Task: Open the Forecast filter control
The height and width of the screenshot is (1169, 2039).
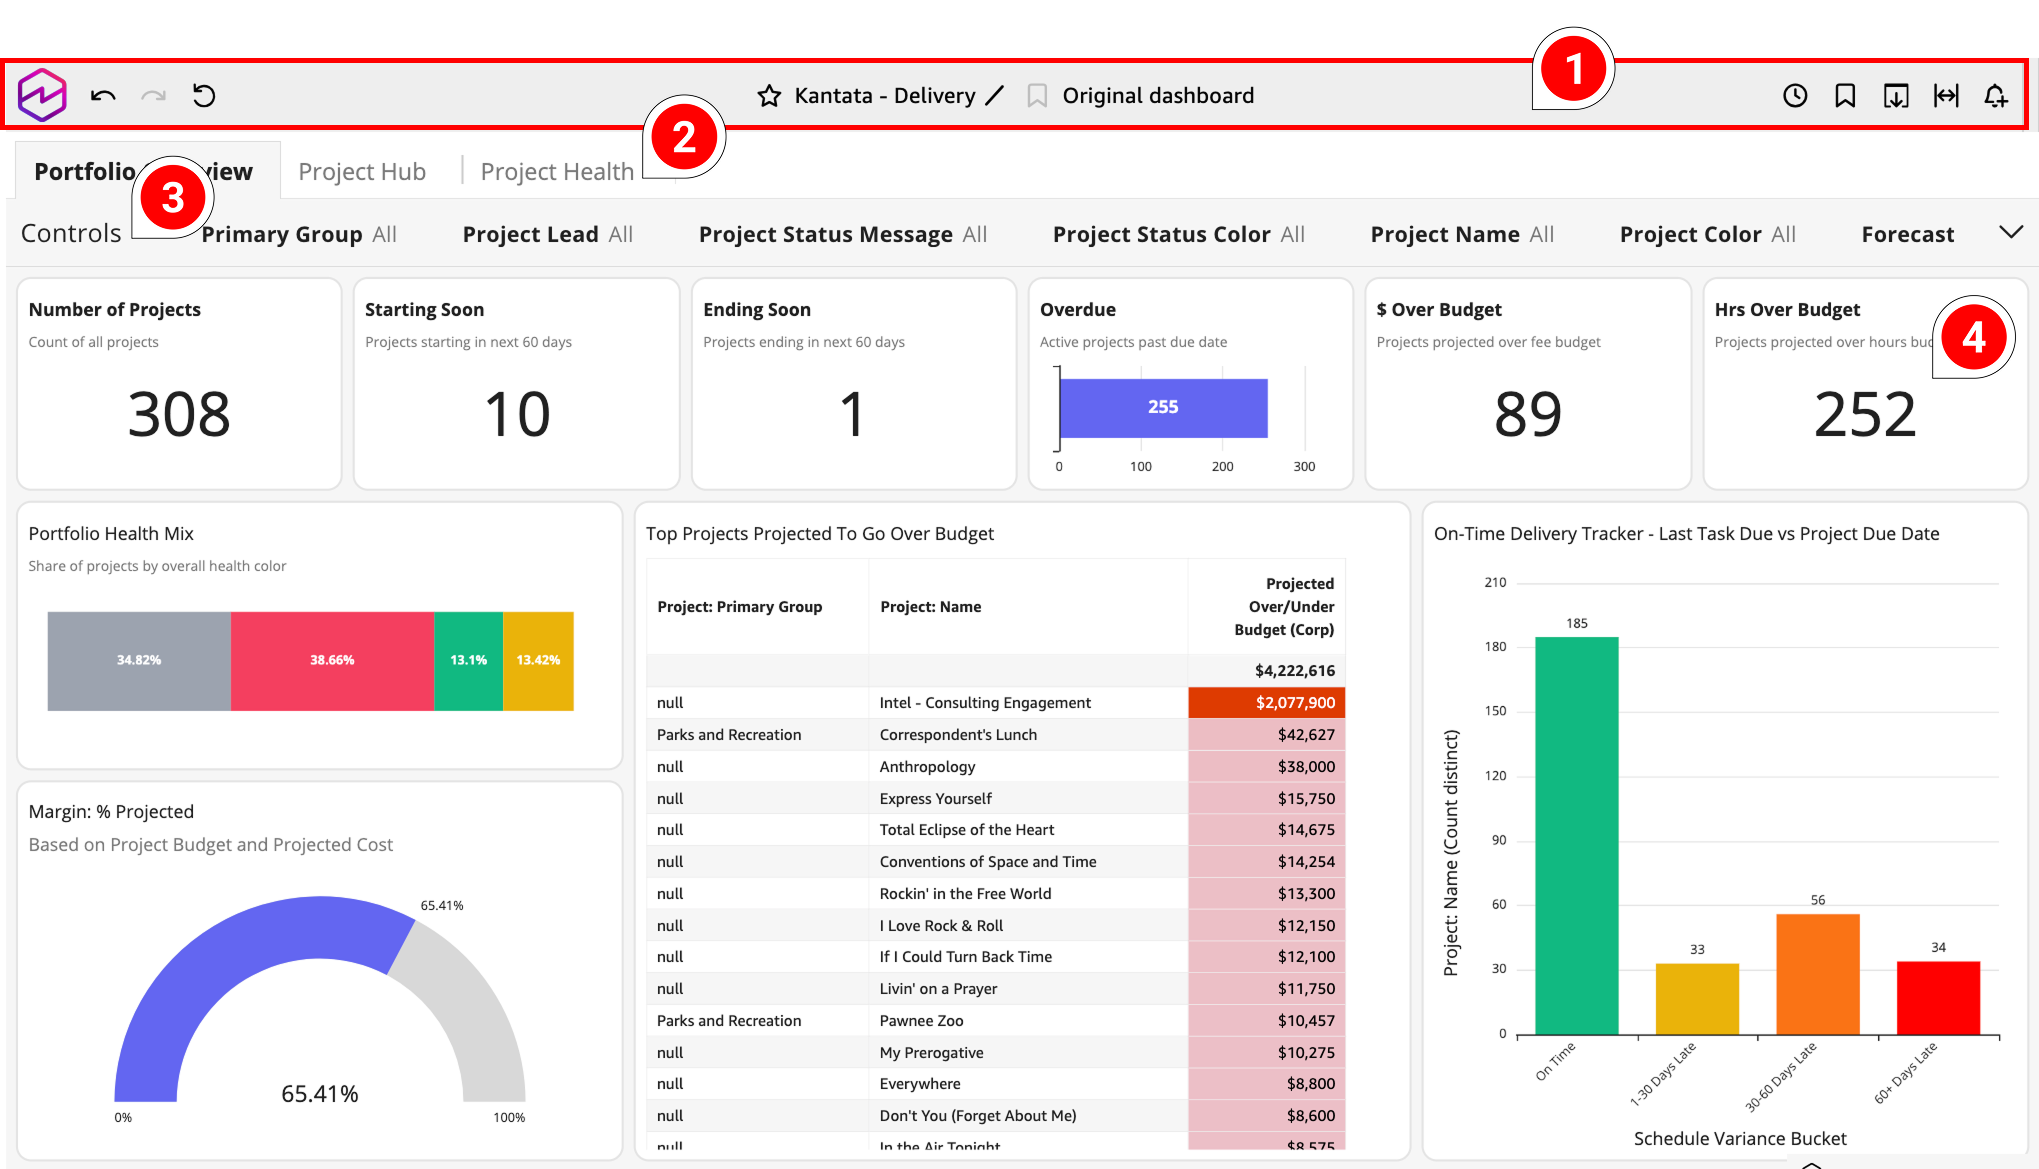Action: tap(1908, 234)
